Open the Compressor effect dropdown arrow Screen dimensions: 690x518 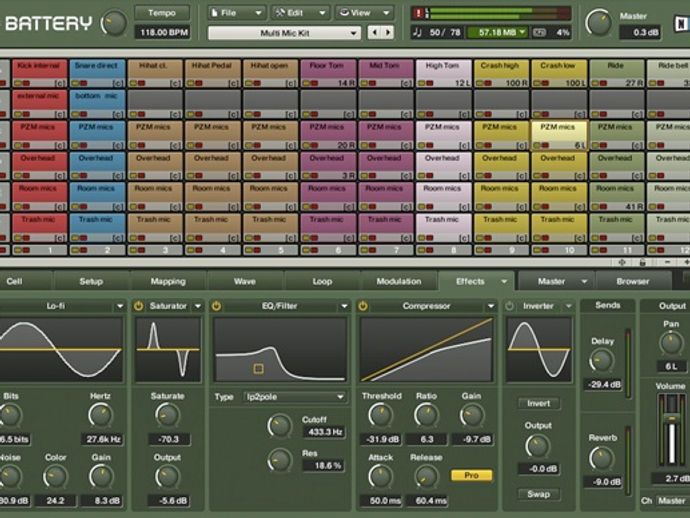pos(491,306)
